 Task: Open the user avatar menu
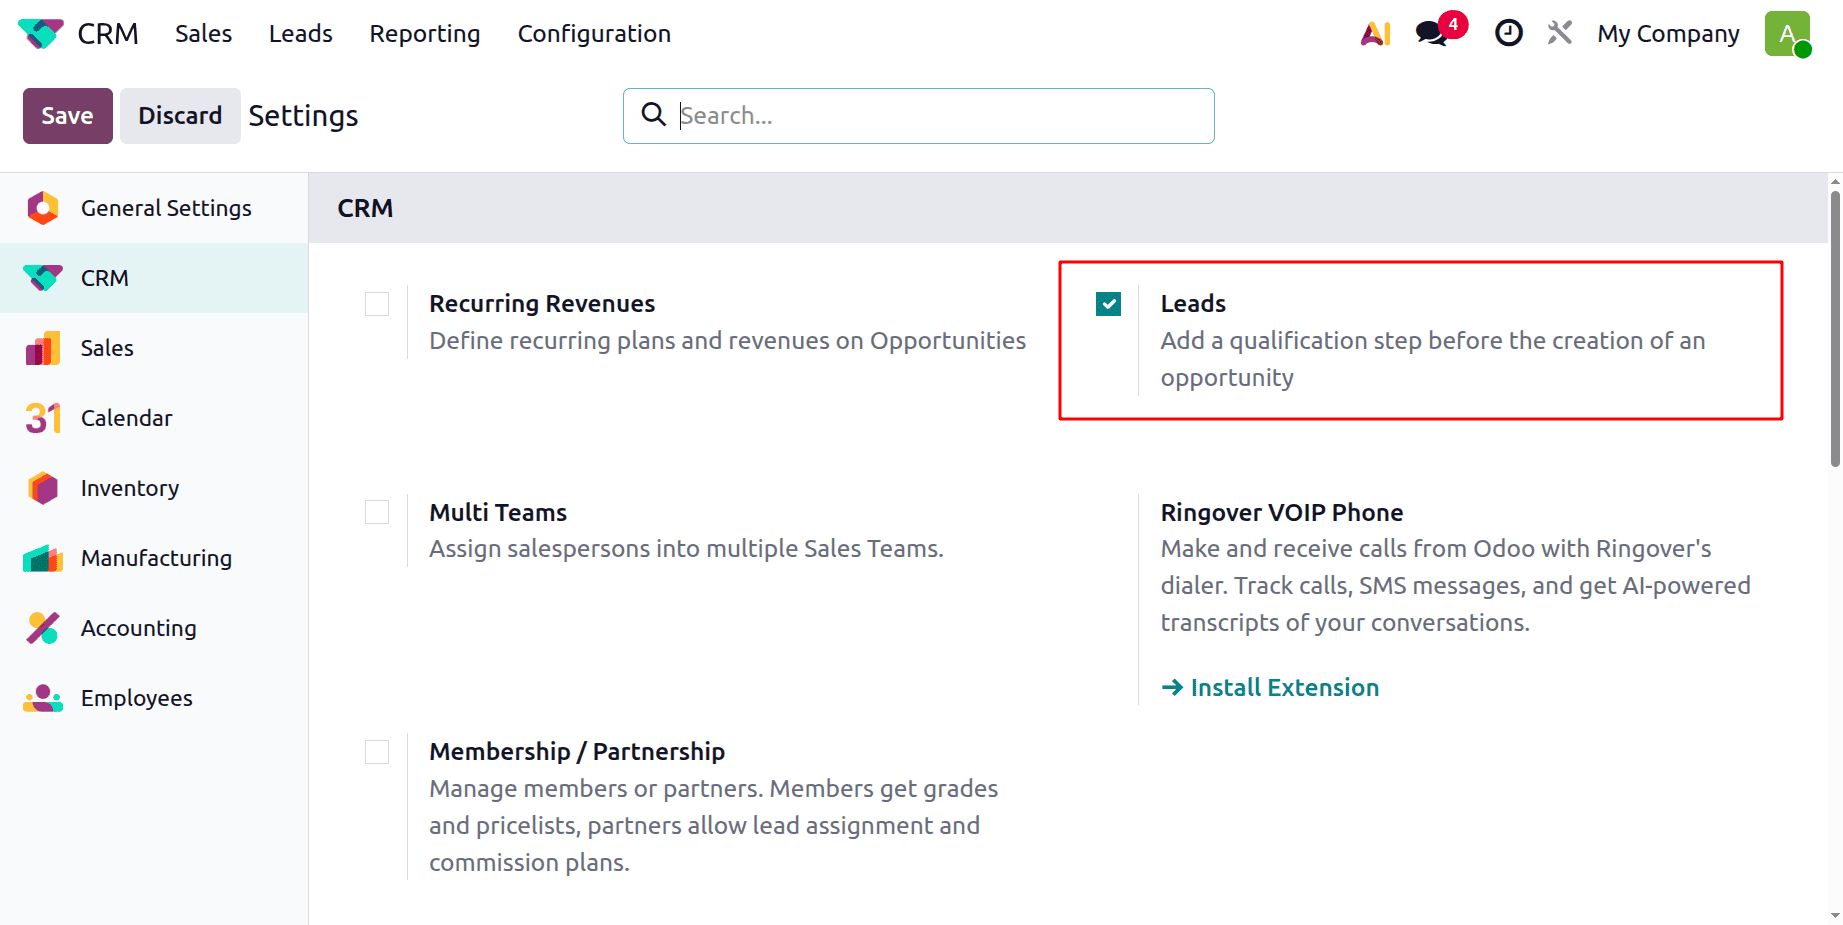tap(1788, 34)
